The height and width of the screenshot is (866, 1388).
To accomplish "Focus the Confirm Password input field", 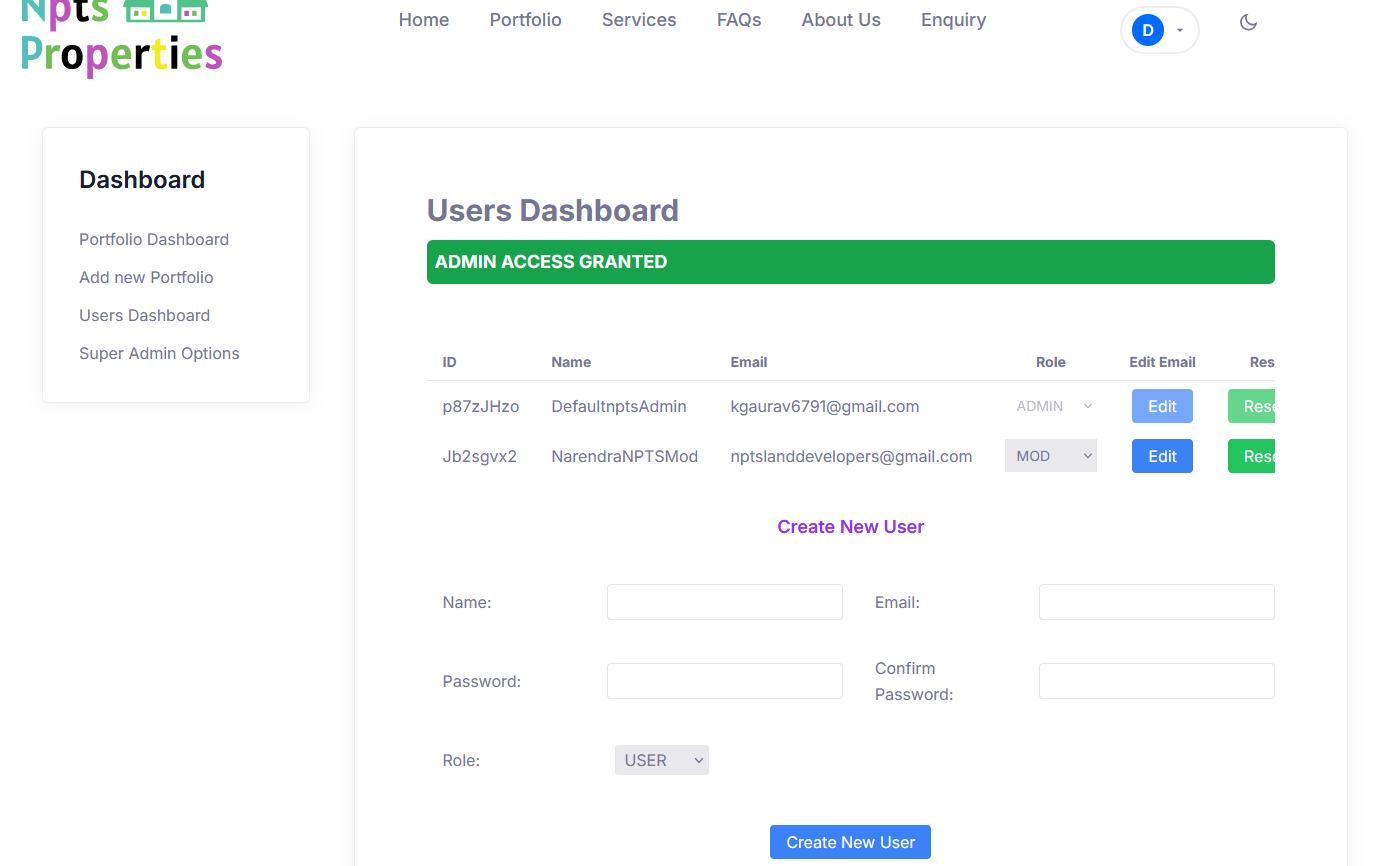I will (1157, 681).
